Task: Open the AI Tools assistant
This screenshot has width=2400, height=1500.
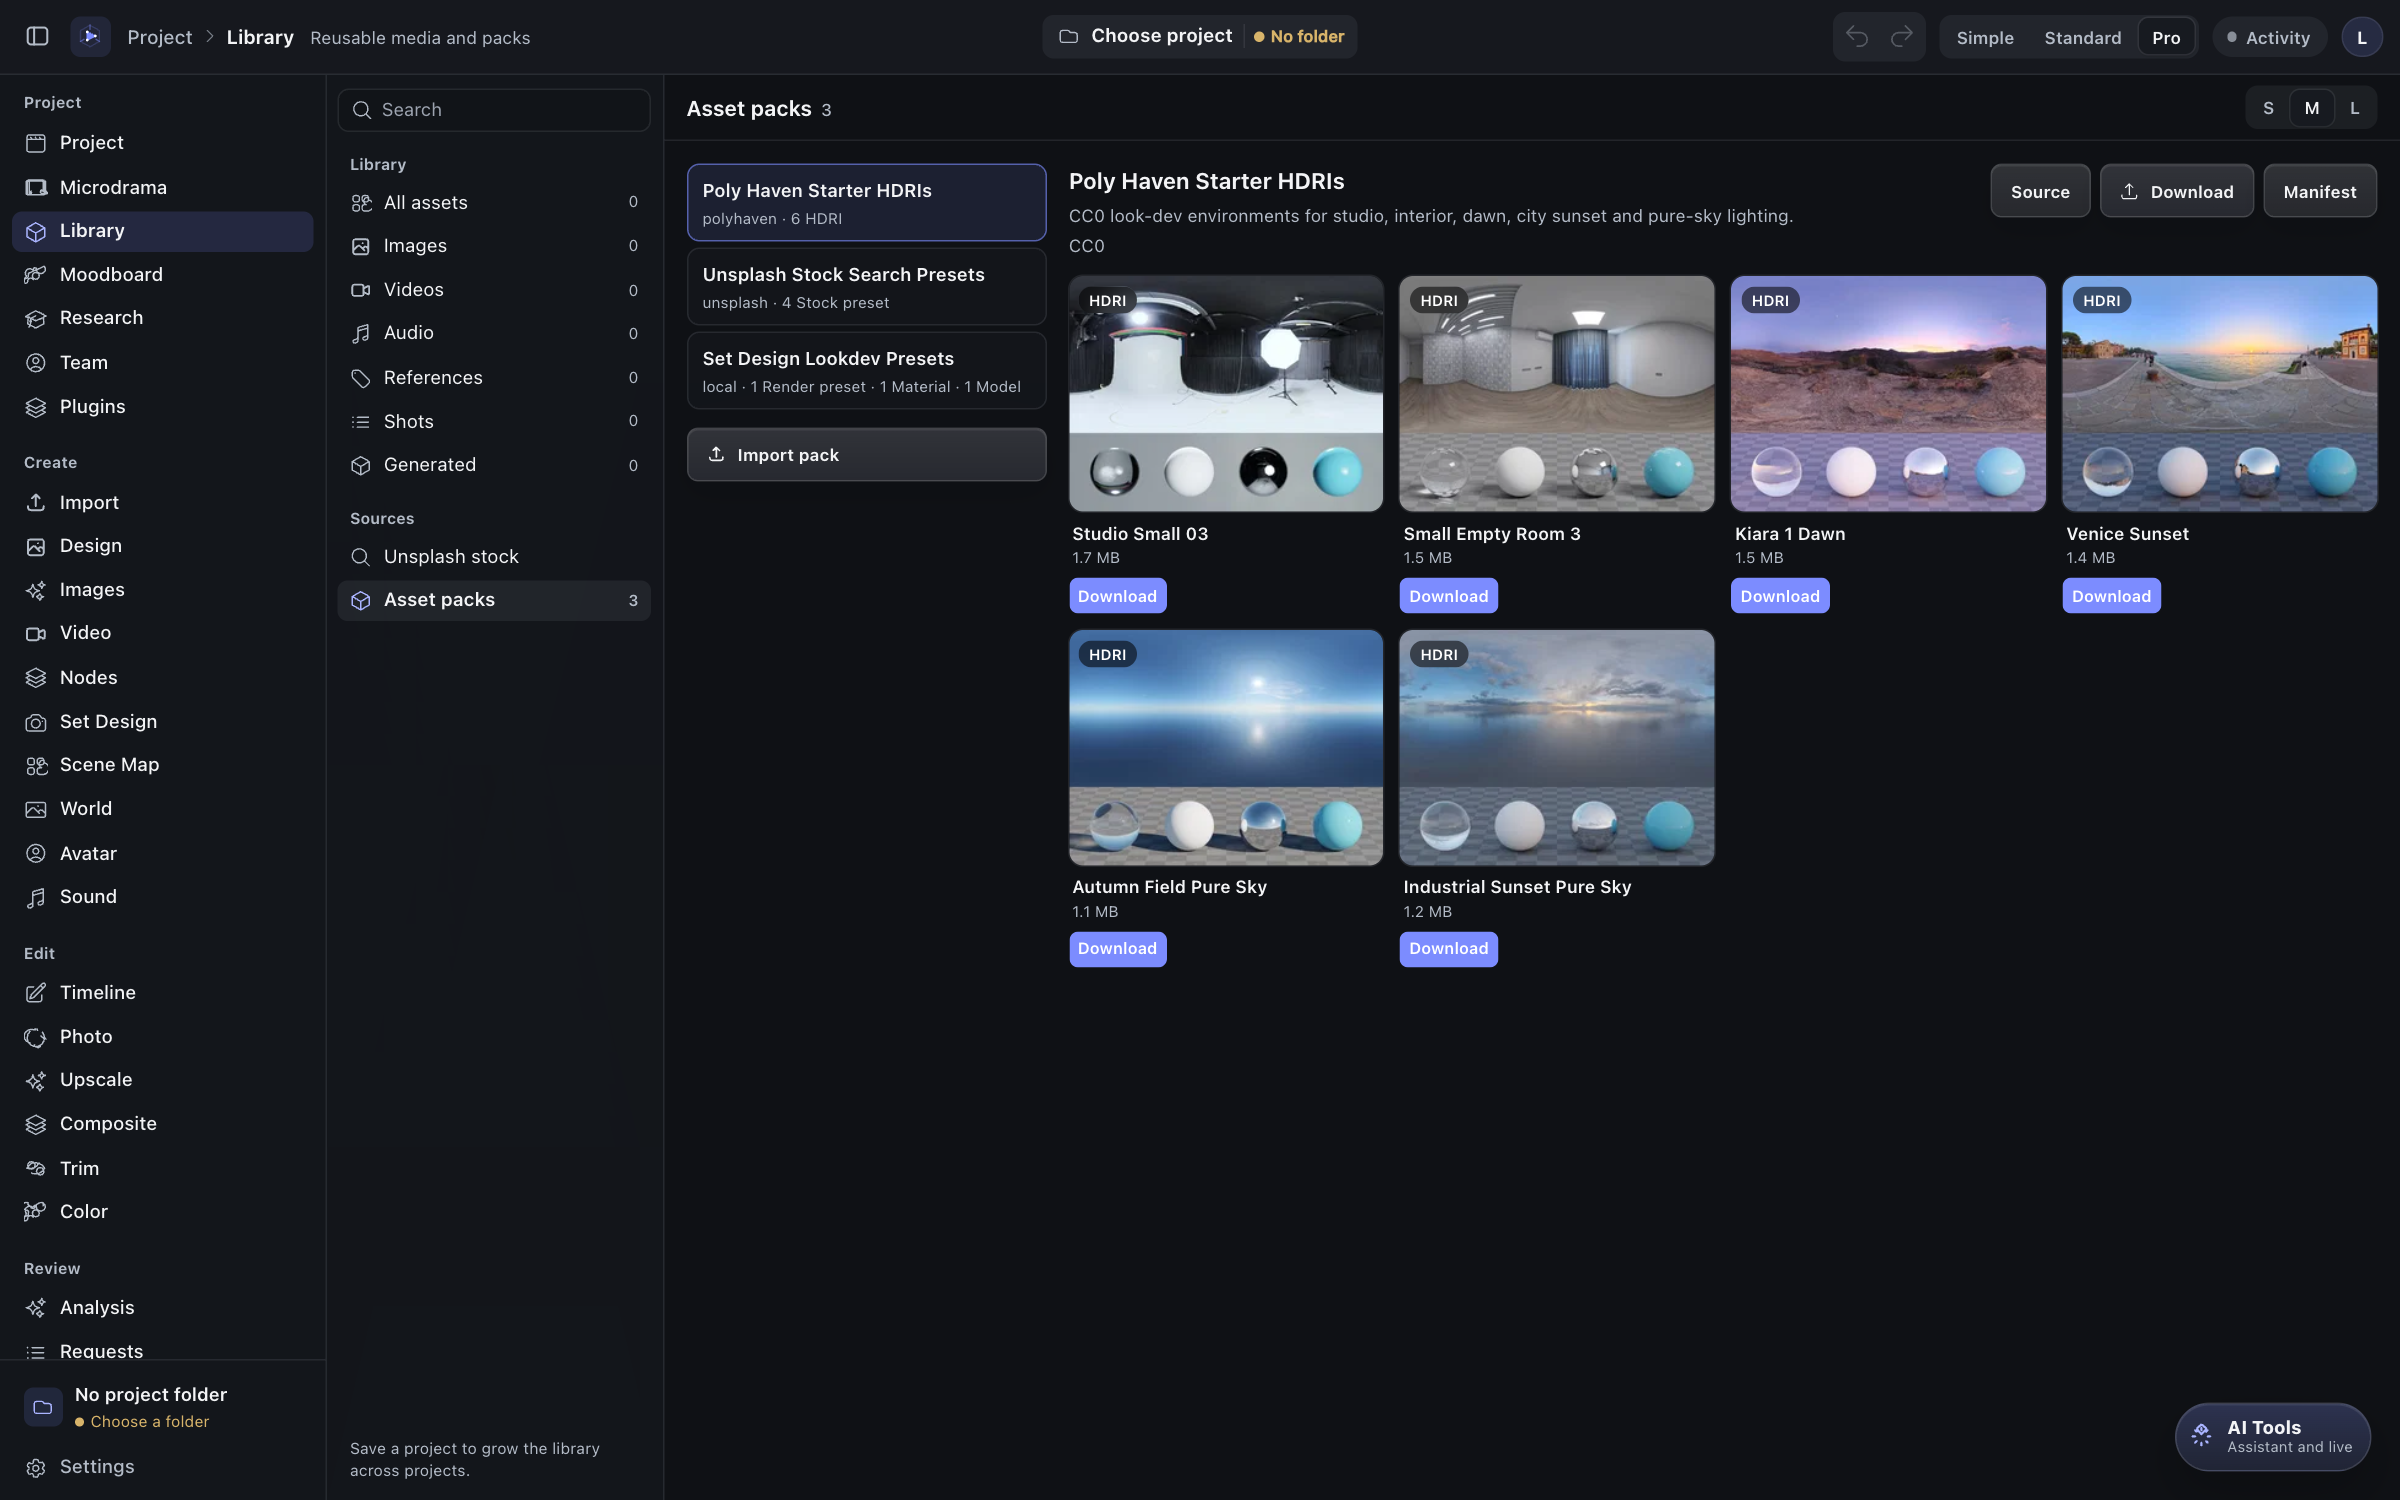Action: (2272, 1436)
